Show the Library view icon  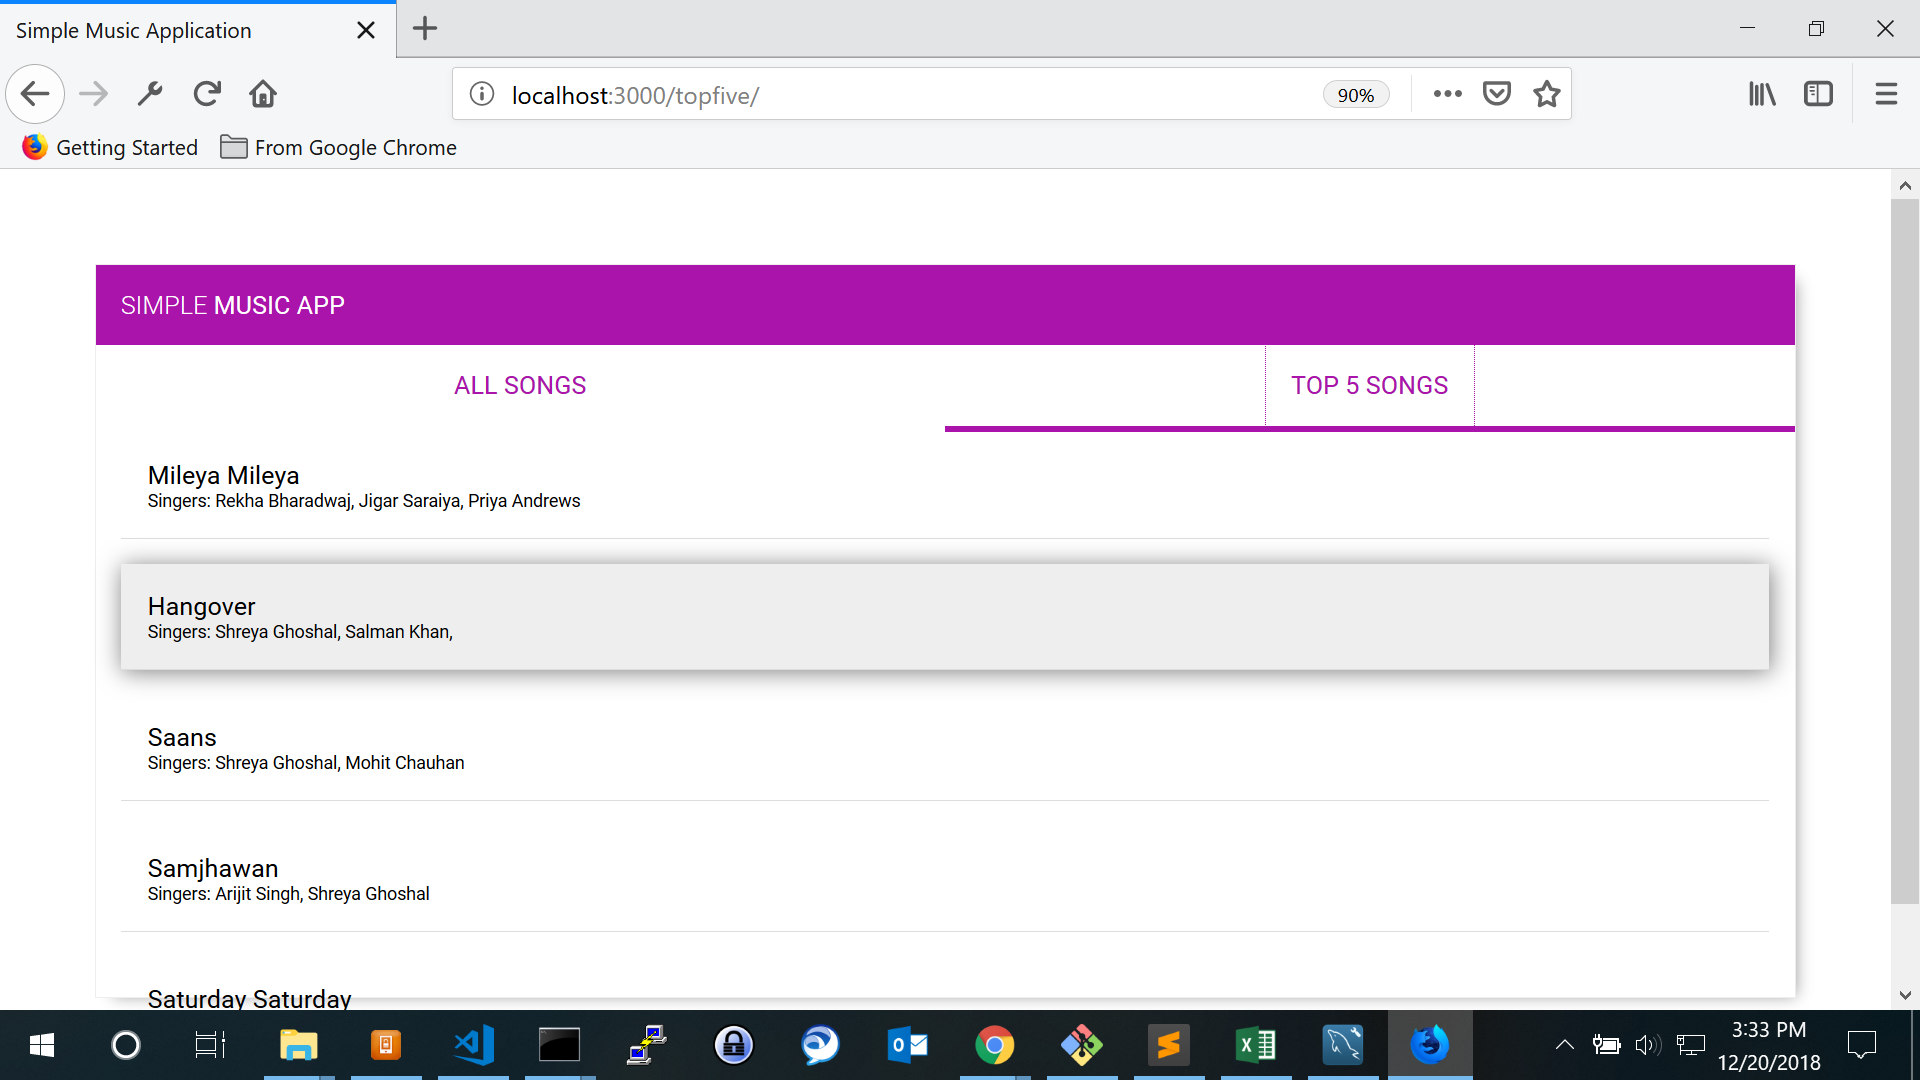pos(1762,94)
